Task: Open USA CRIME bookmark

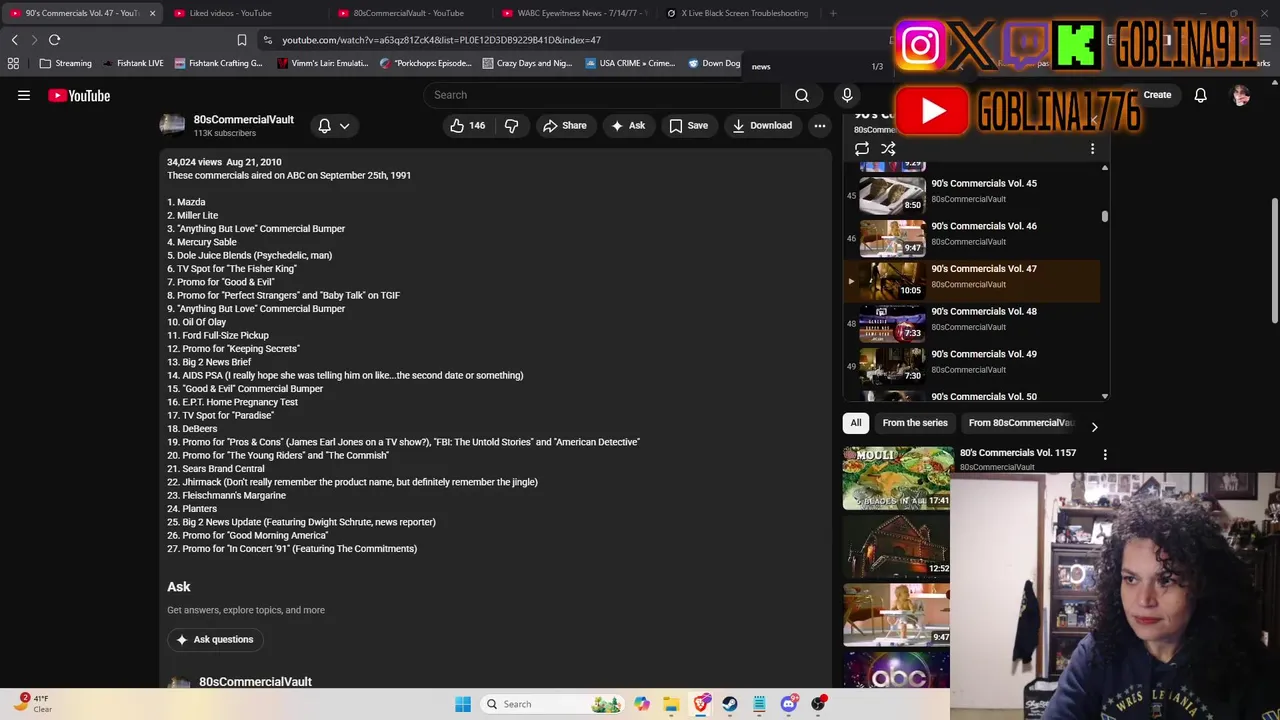Action: click(x=630, y=63)
